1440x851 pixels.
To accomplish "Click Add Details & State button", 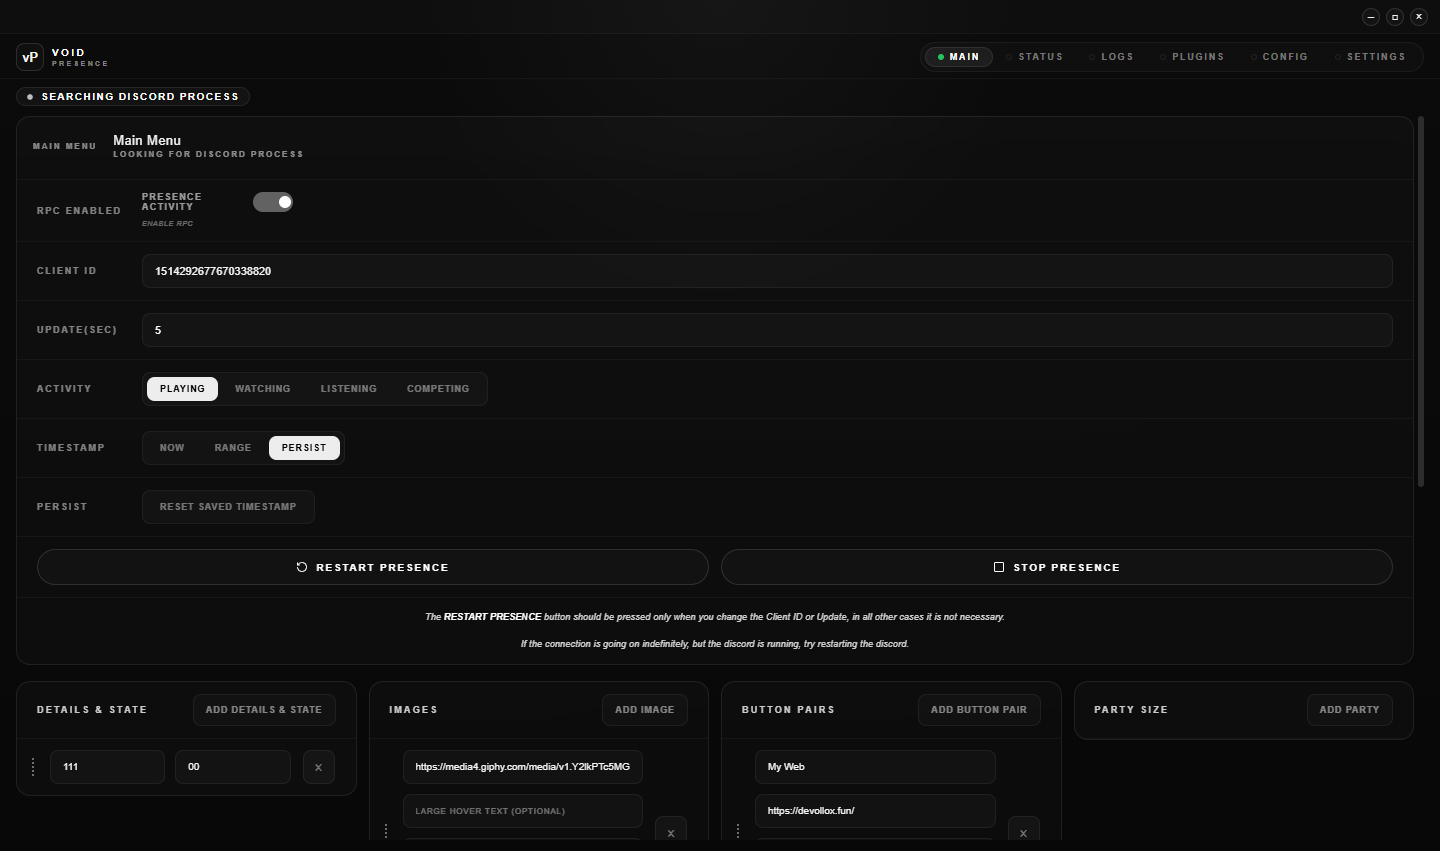I will click(264, 710).
